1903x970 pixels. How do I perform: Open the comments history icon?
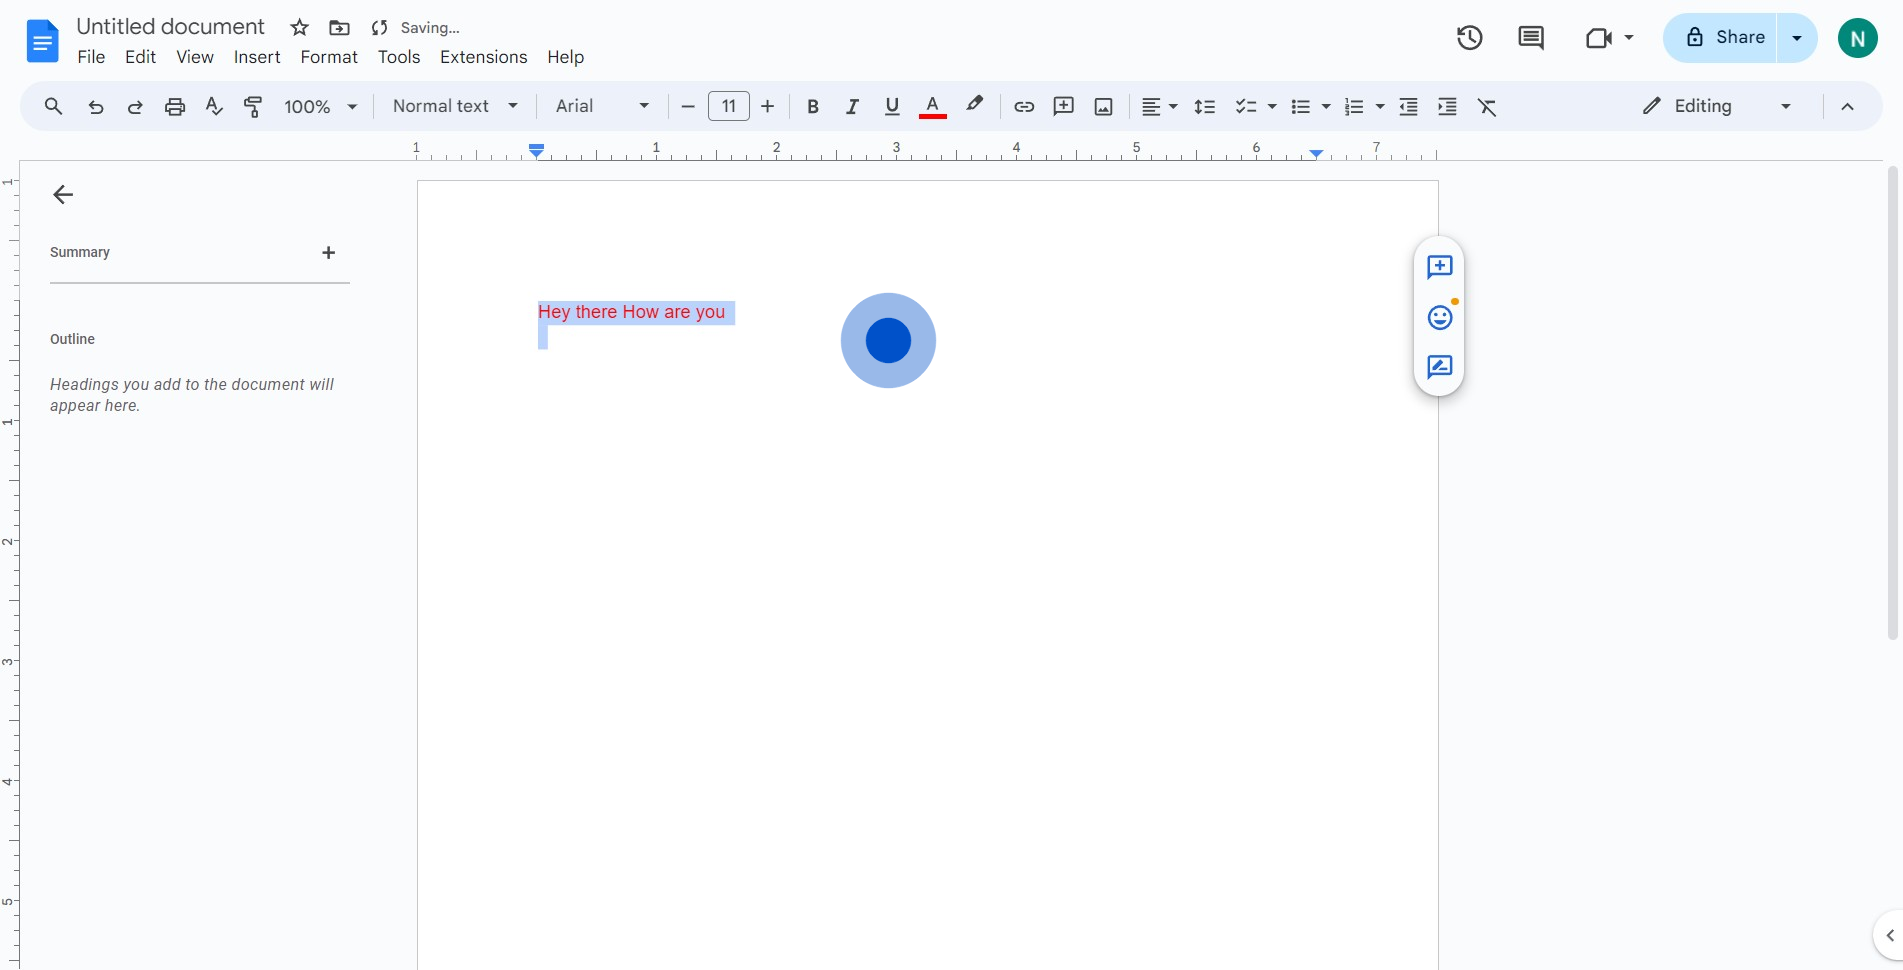tap(1531, 38)
